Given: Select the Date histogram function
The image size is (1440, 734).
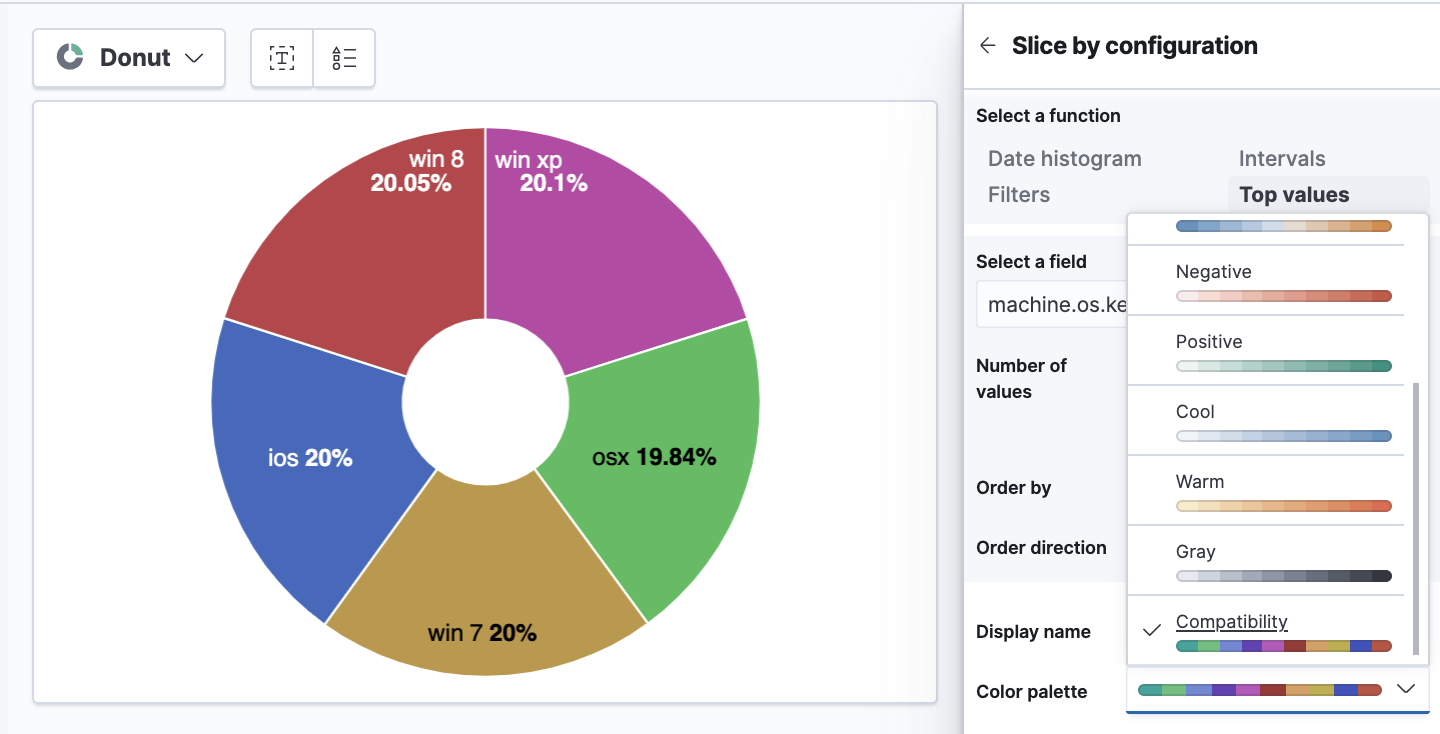Looking at the screenshot, I should click(x=1063, y=158).
